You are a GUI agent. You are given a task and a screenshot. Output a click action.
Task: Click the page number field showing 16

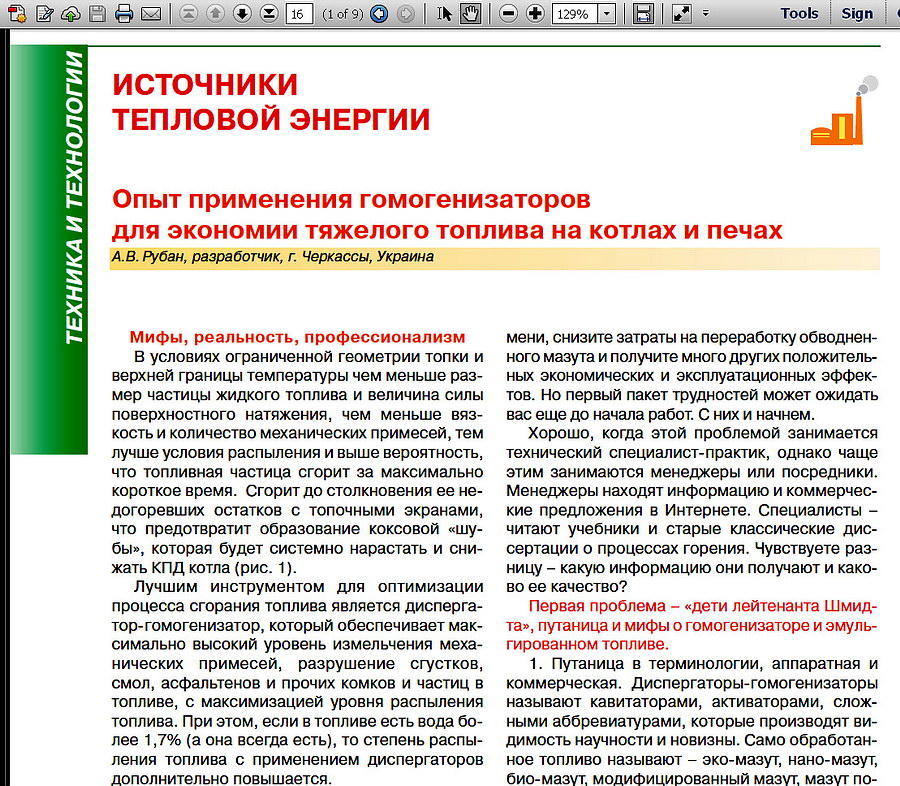(x=299, y=13)
